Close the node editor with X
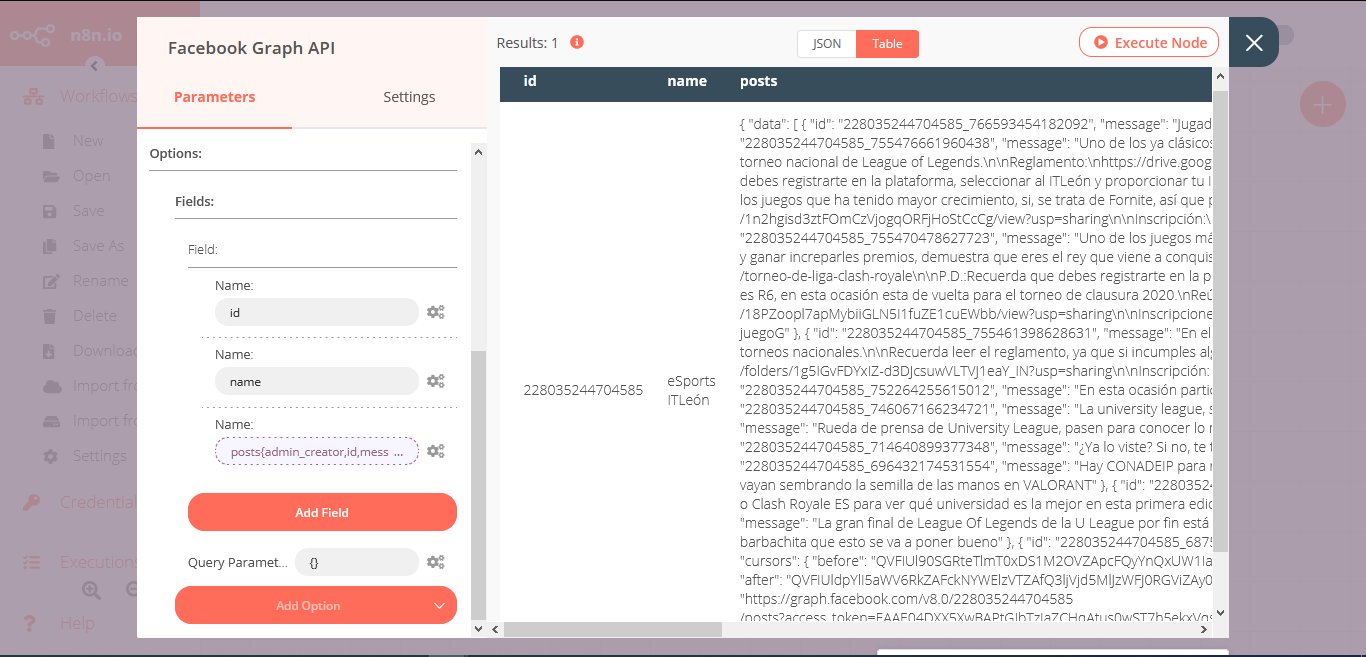The image size is (1366, 657). 1254,42
